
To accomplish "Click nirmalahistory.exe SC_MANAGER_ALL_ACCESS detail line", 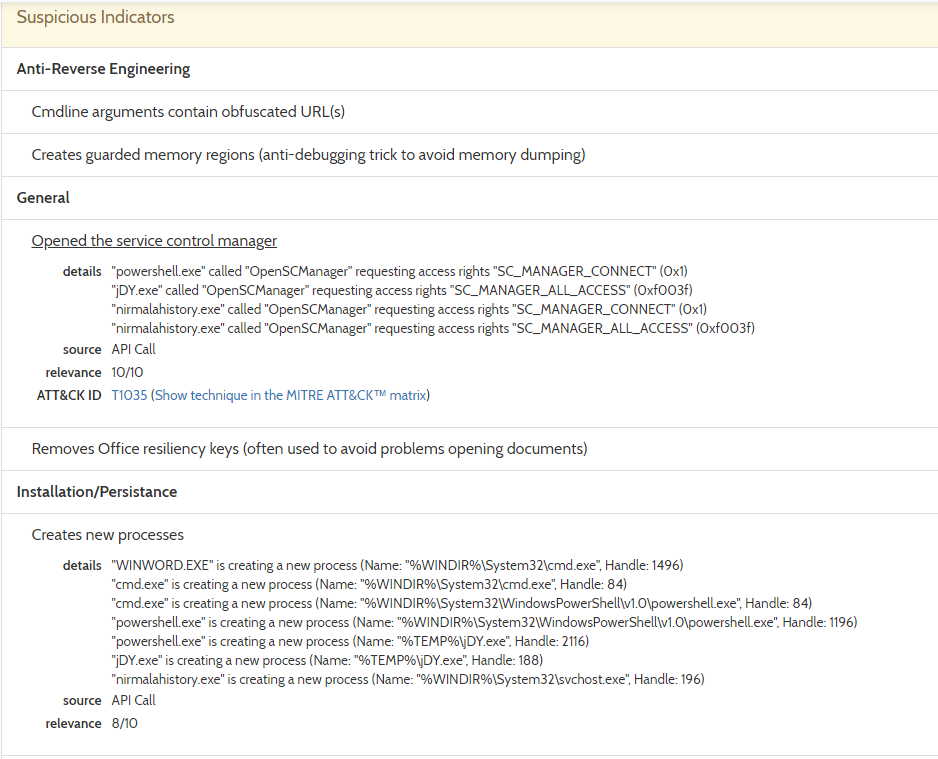I will pyautogui.click(x=433, y=328).
